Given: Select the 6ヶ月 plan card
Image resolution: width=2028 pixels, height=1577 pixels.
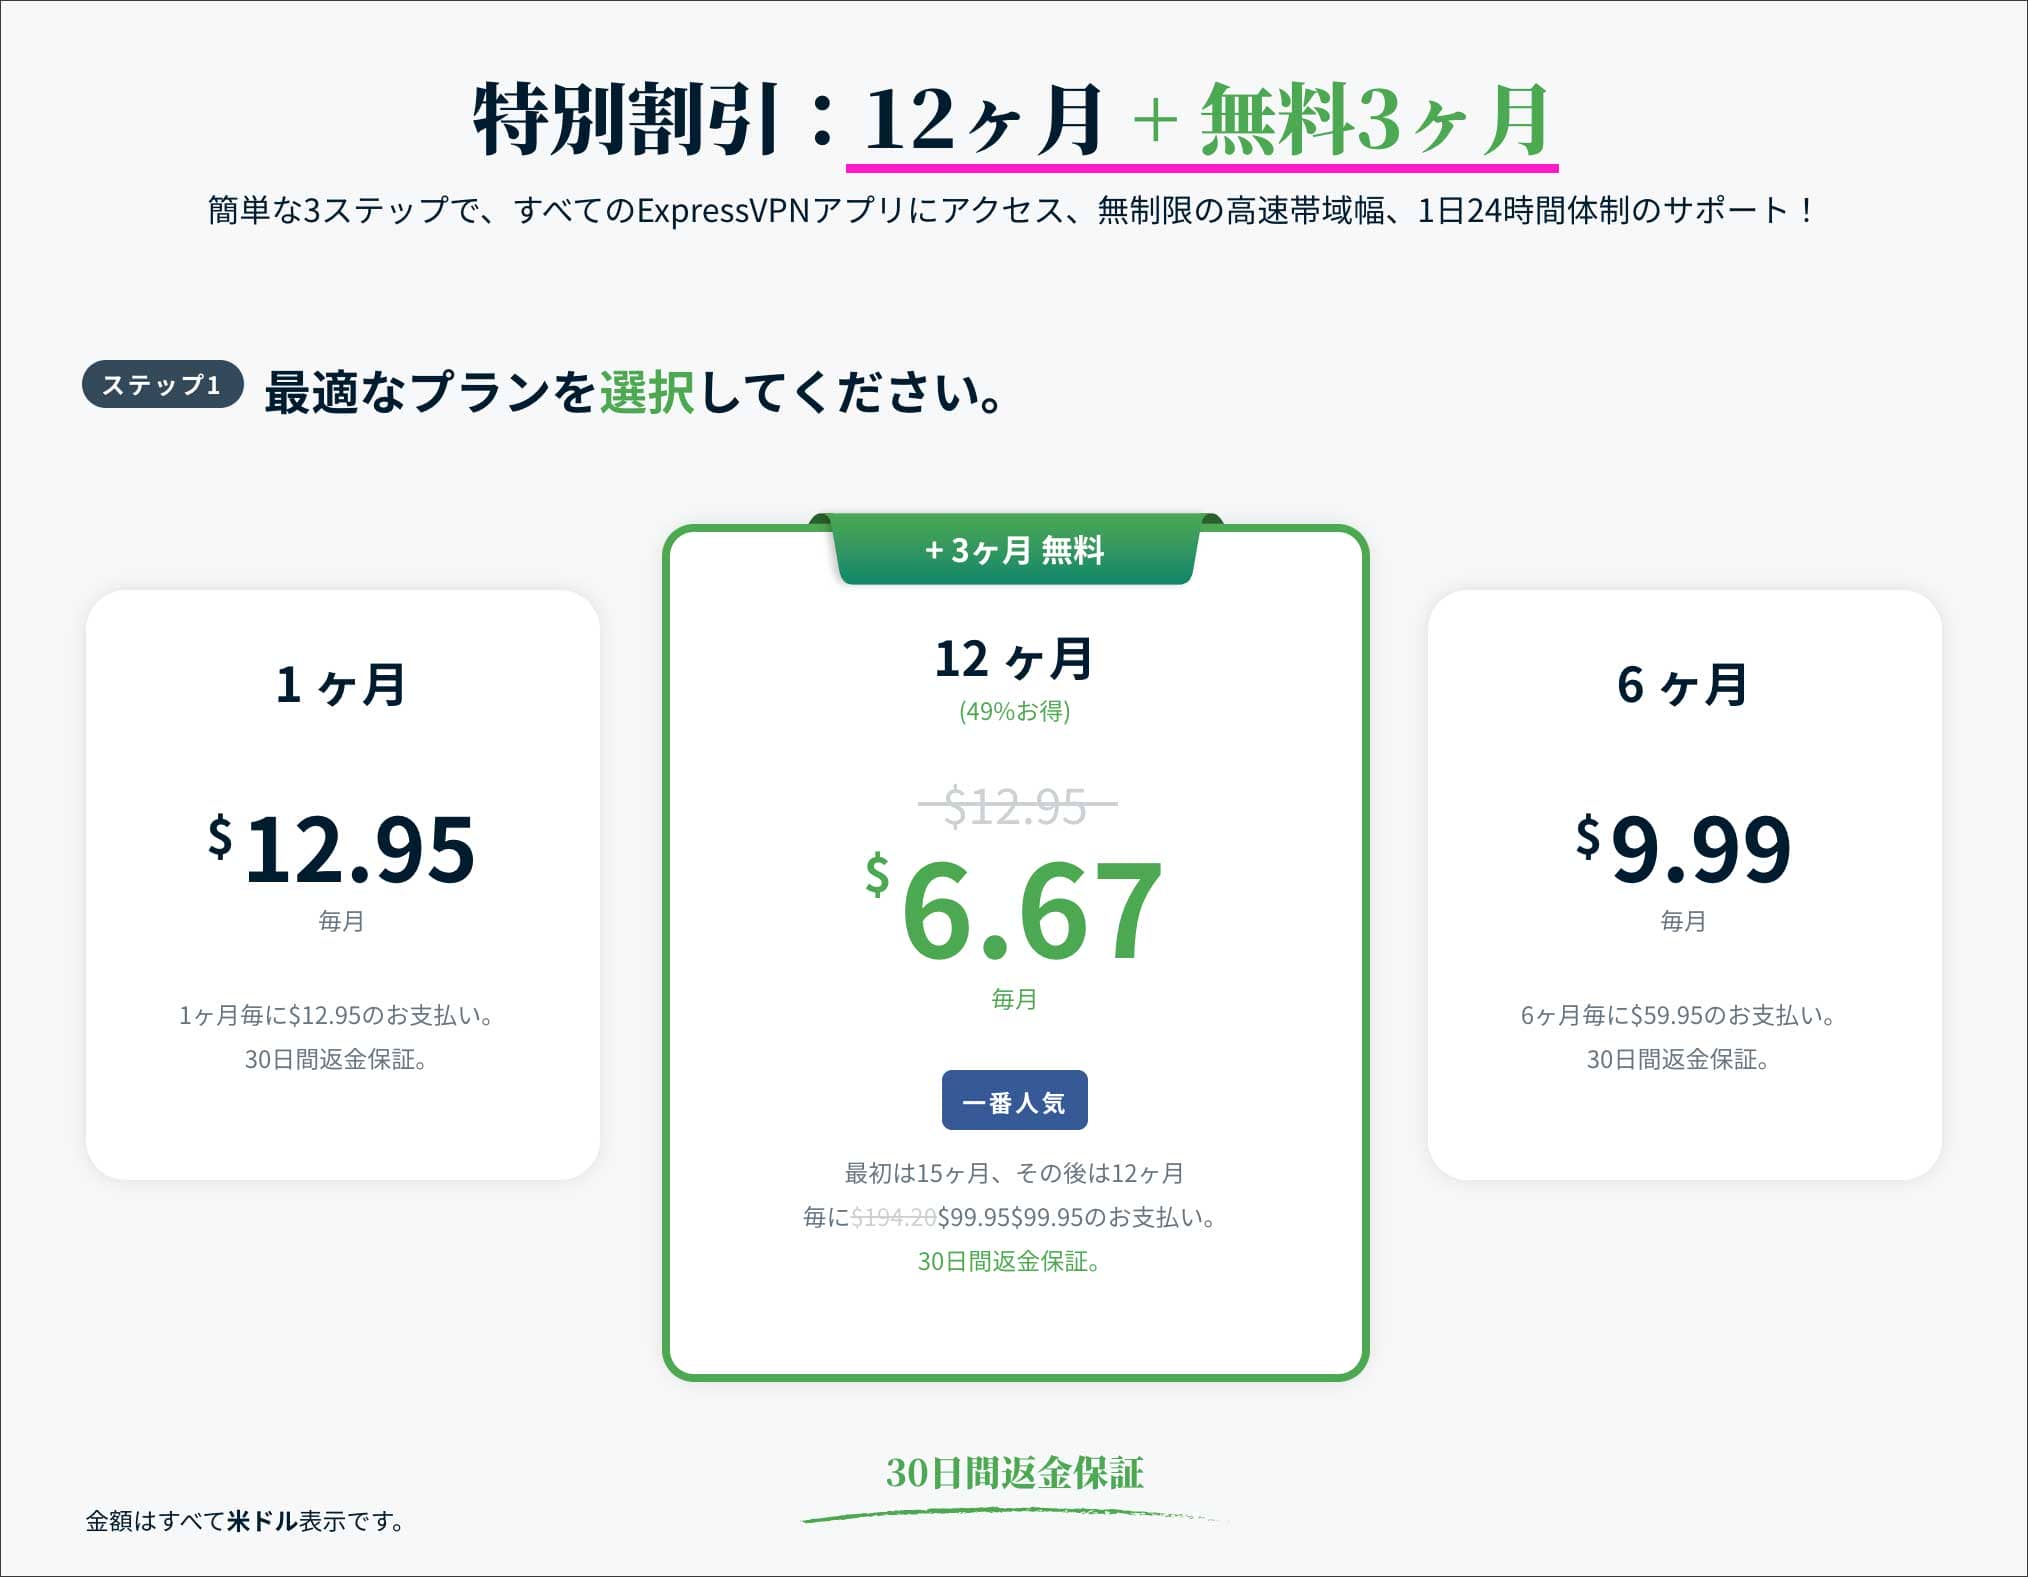Looking at the screenshot, I should (x=1684, y=884).
